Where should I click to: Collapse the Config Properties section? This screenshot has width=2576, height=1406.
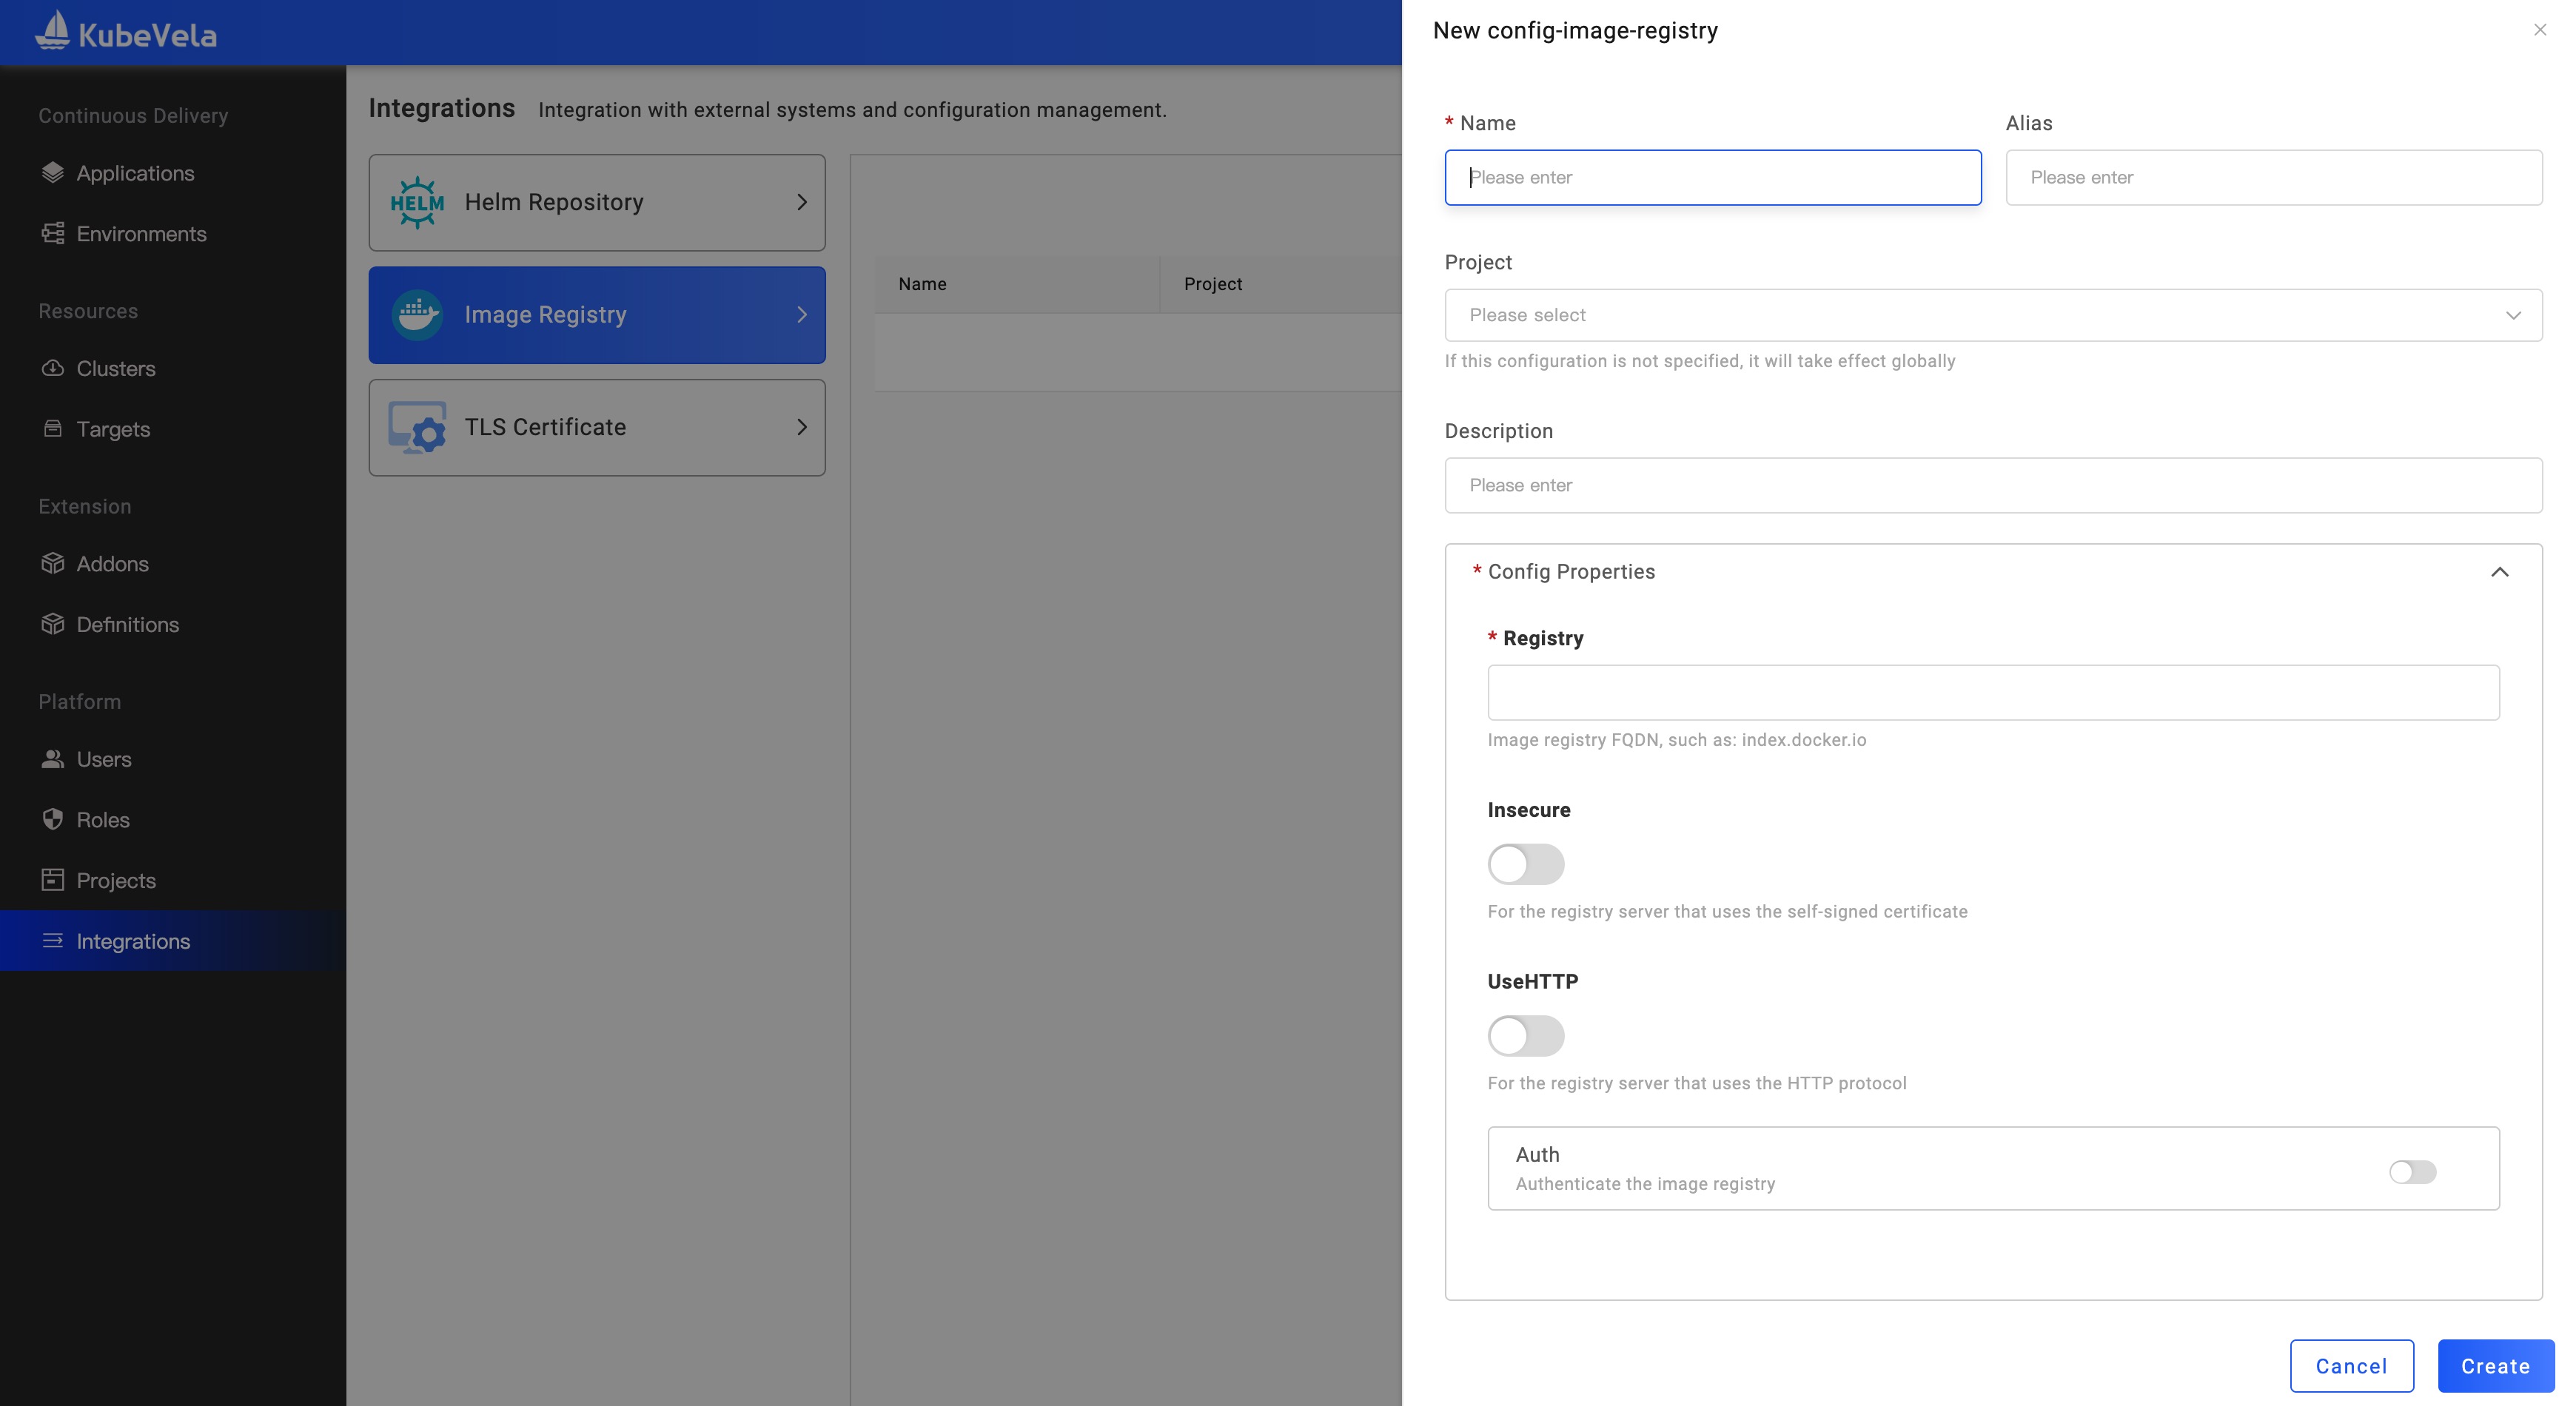pyautogui.click(x=2499, y=572)
